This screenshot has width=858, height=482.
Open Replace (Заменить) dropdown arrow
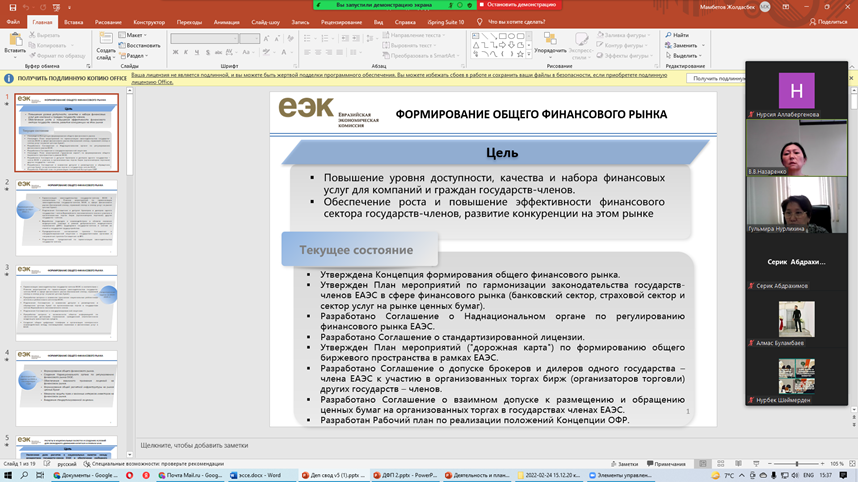[704, 45]
